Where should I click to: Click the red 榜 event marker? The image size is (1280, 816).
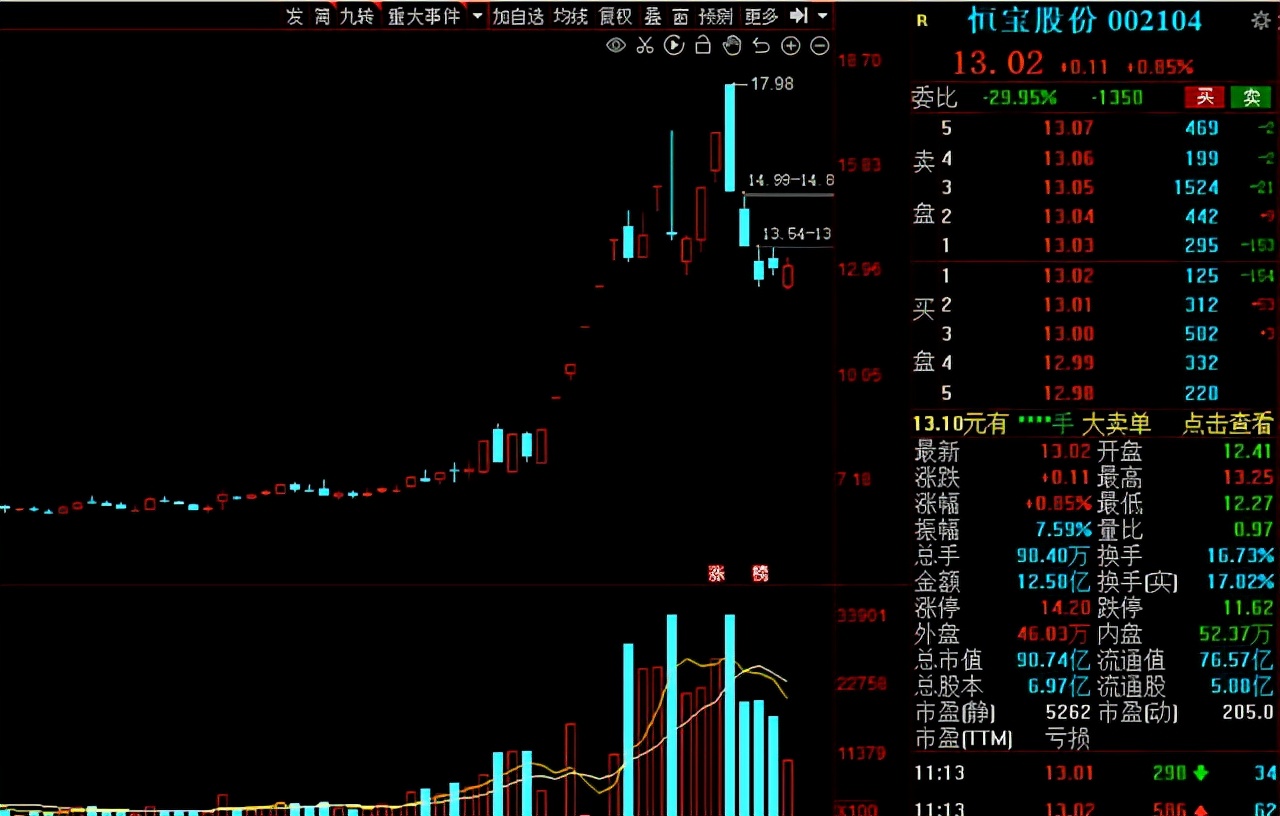(761, 574)
